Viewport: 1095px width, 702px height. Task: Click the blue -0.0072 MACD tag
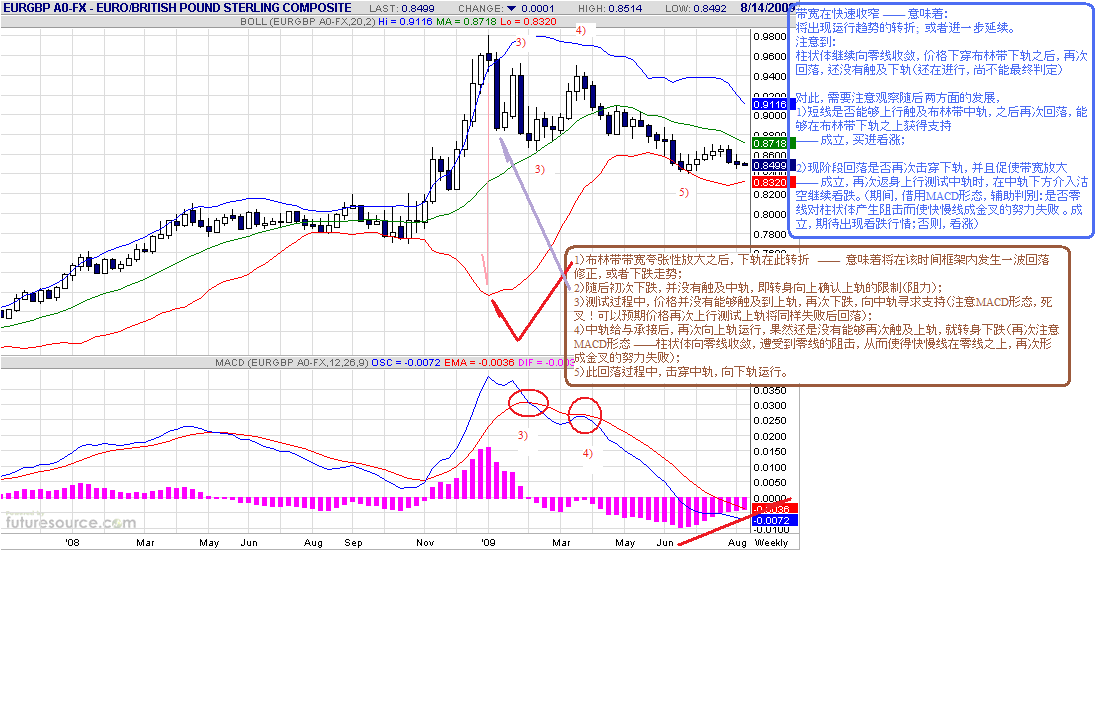click(772, 520)
